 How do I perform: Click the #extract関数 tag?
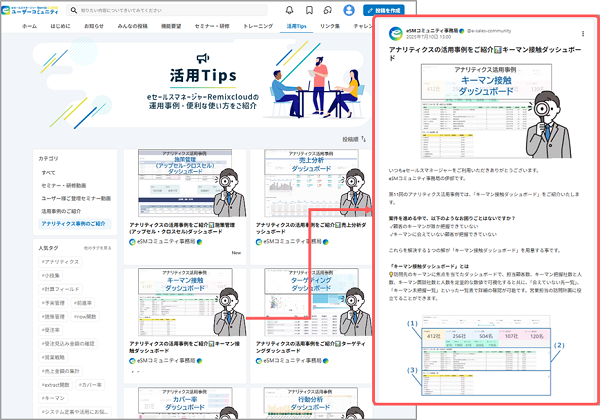coord(55,385)
